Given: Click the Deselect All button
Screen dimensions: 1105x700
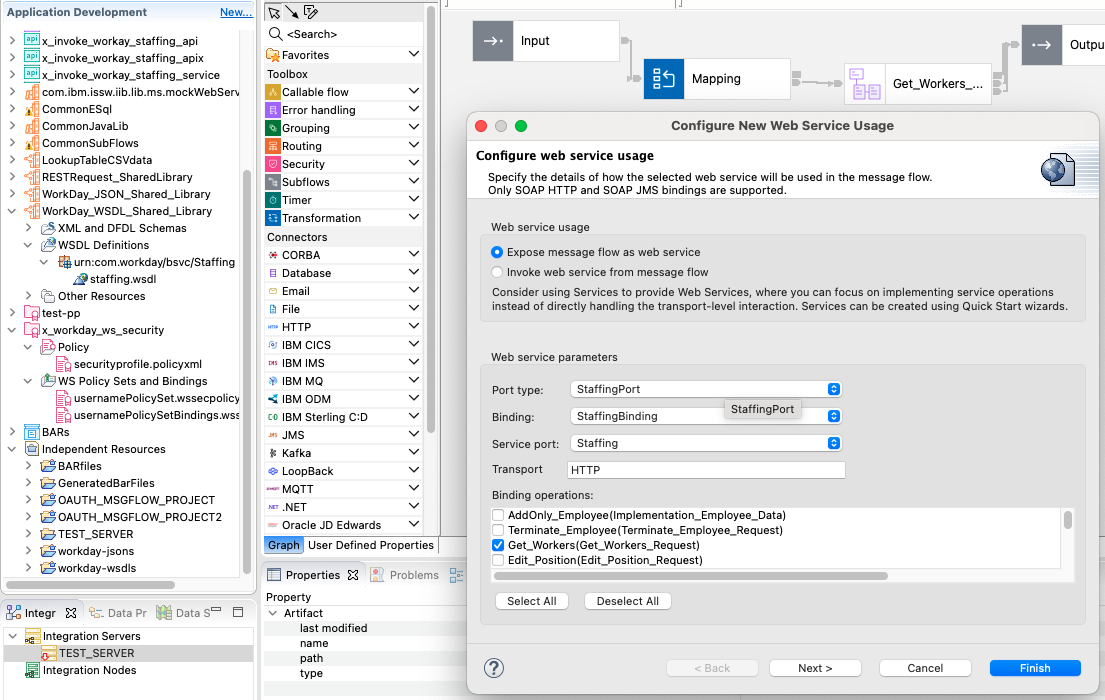Looking at the screenshot, I should click(x=627, y=601).
